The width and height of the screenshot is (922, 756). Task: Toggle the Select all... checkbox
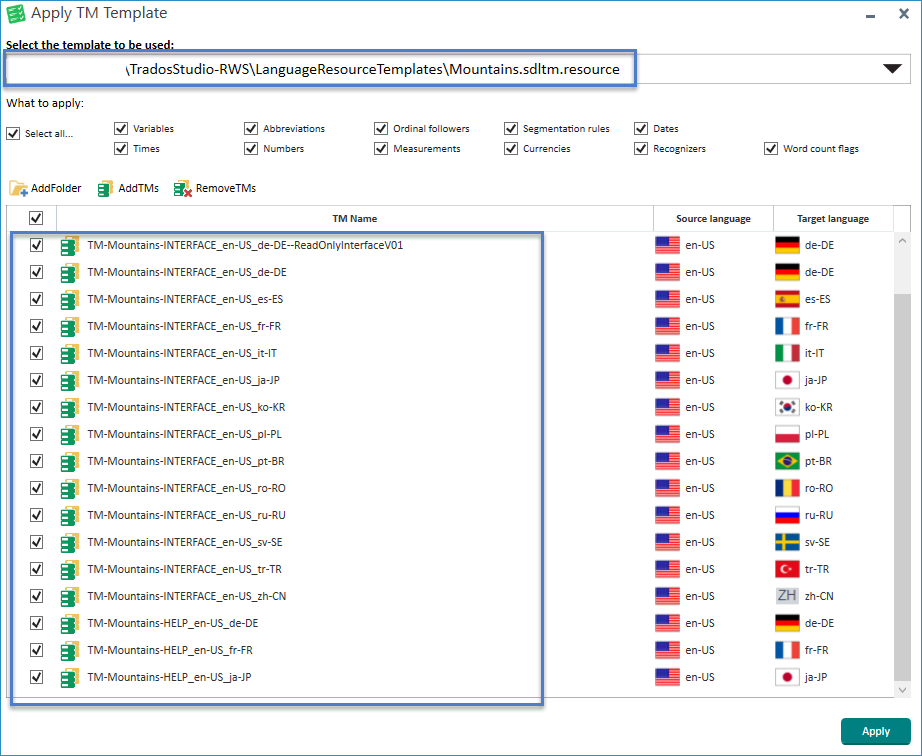(x=13, y=133)
